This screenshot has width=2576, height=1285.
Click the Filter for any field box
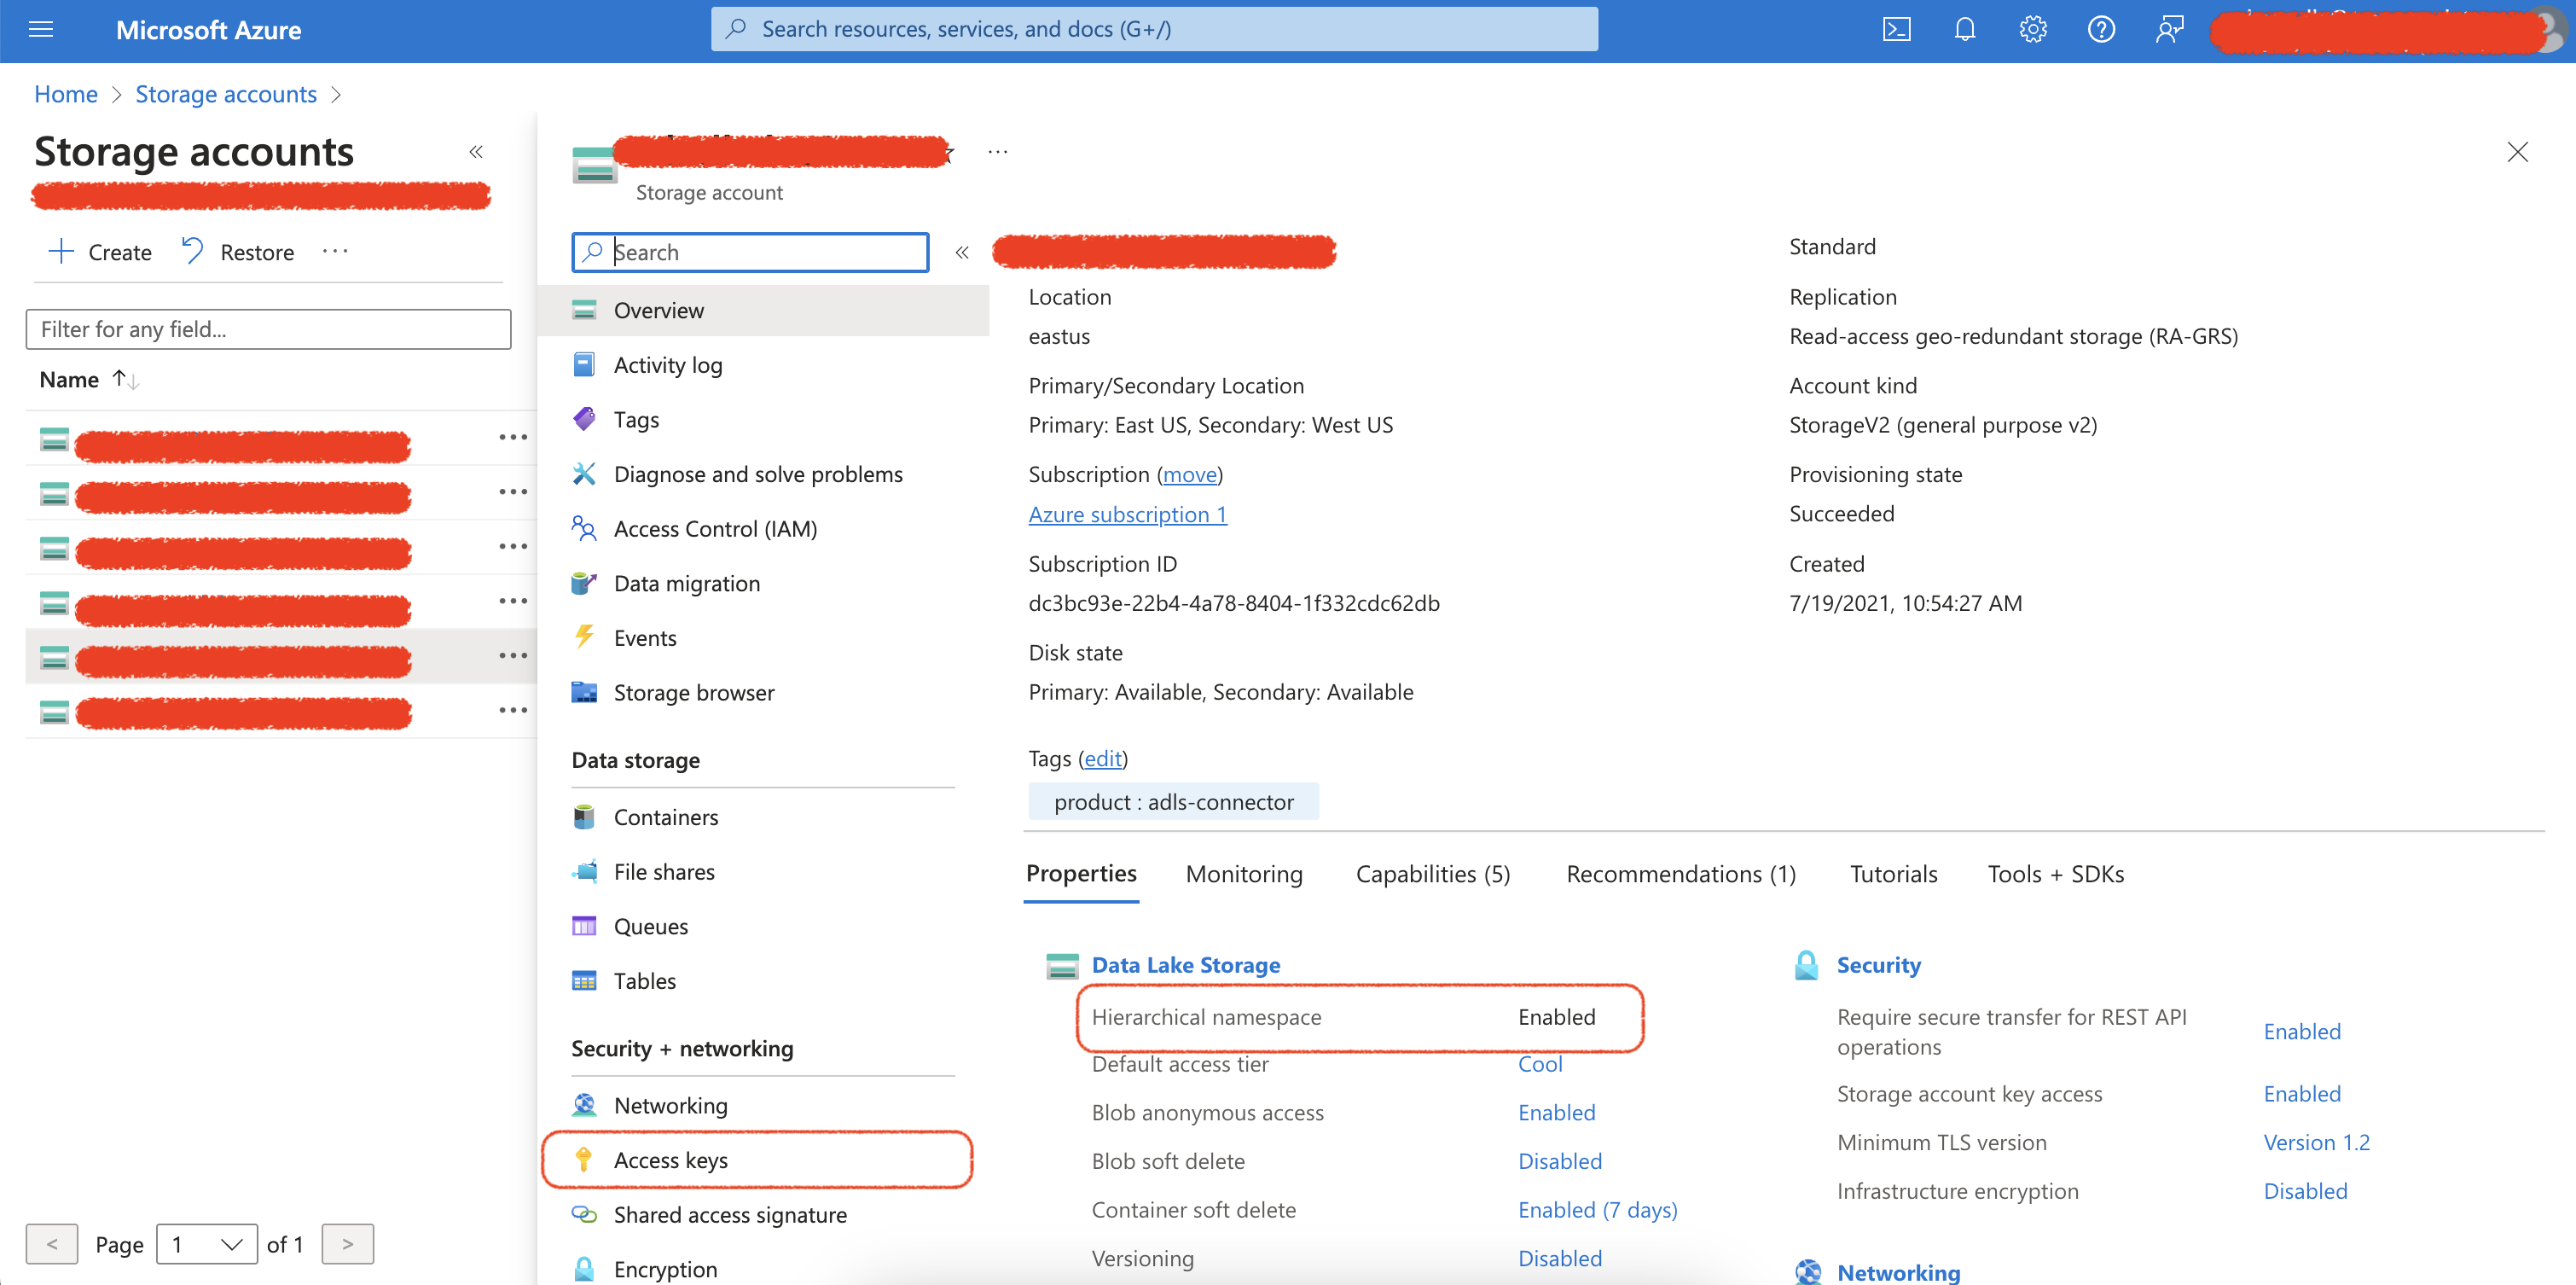pos(268,329)
